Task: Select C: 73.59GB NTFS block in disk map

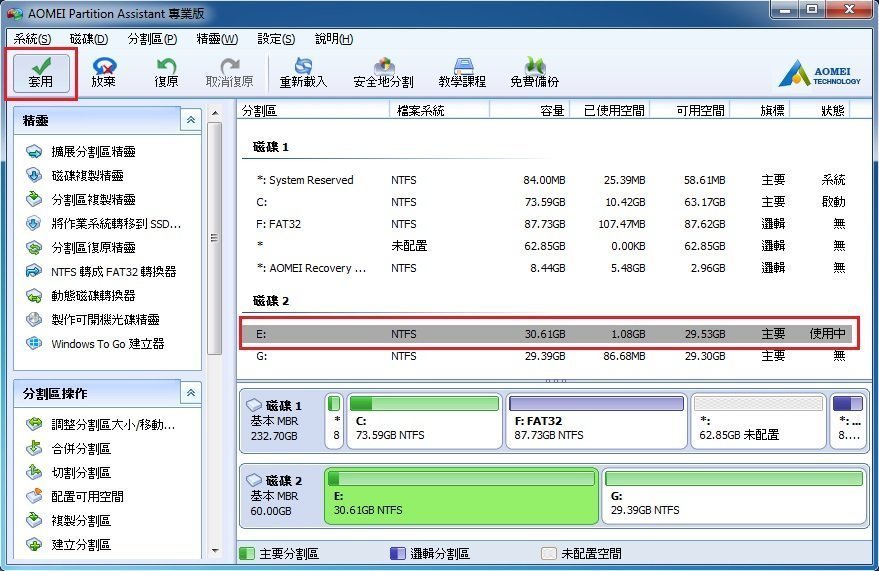Action: coord(424,421)
